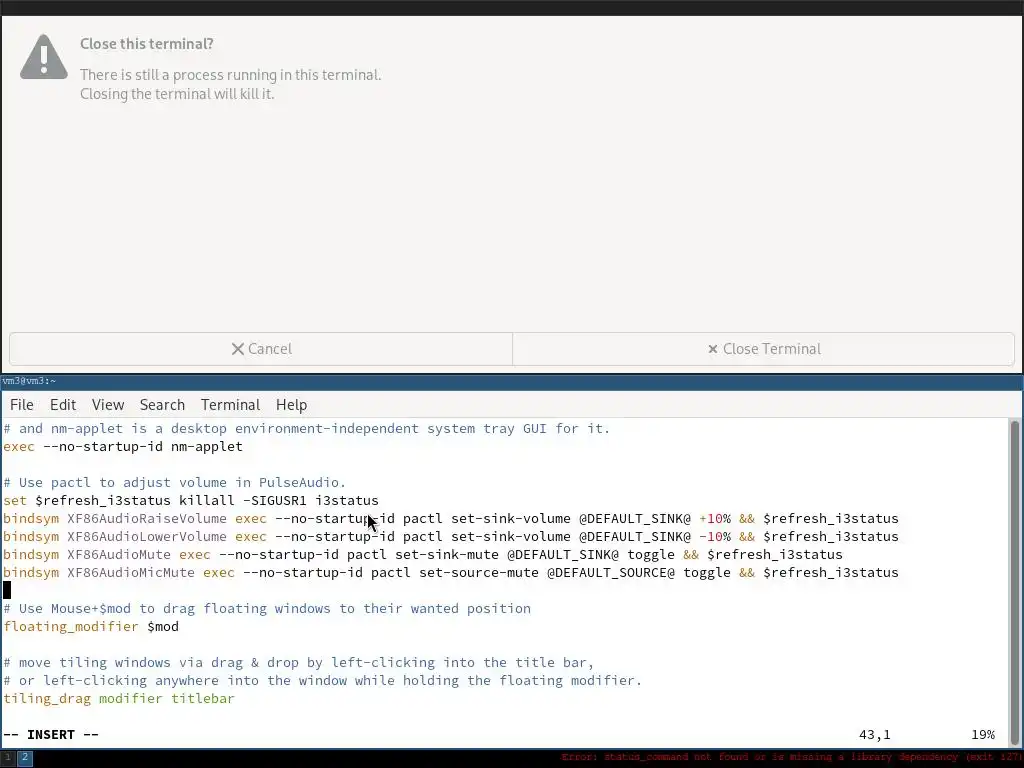
Task: Click the '-10%' value in LowerVolume line
Action: 715,536
